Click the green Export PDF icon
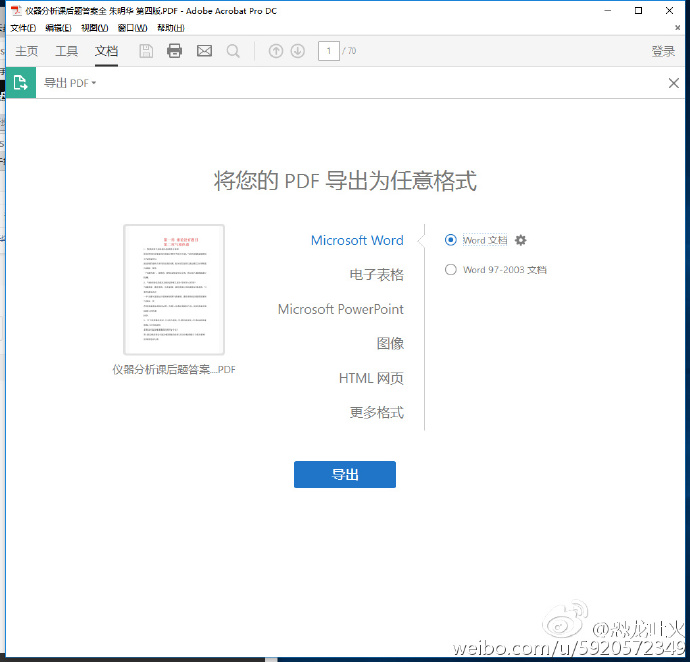 point(20,83)
